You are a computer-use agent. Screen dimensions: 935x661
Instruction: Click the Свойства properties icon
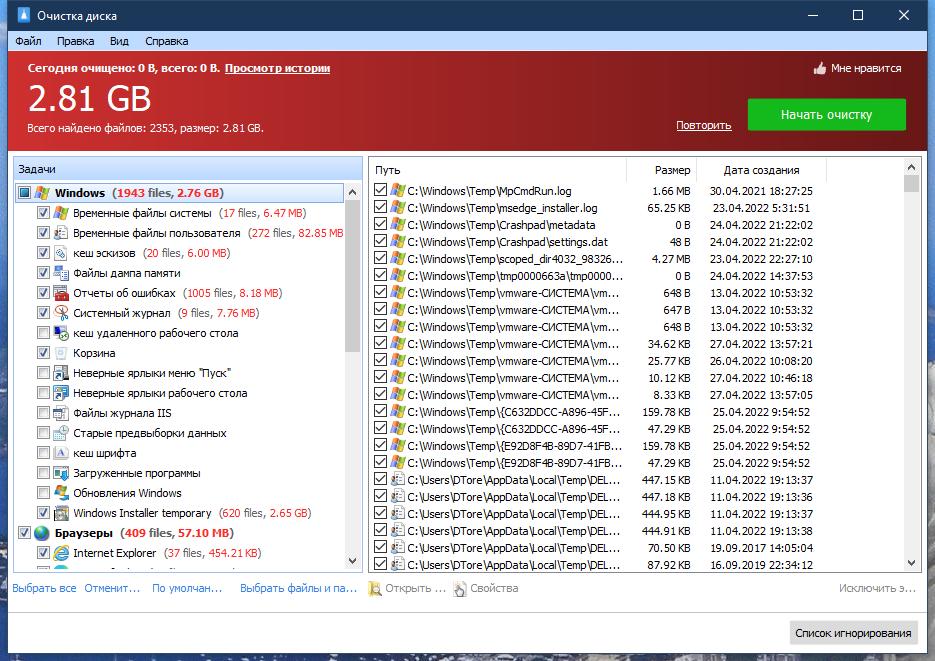pos(460,589)
